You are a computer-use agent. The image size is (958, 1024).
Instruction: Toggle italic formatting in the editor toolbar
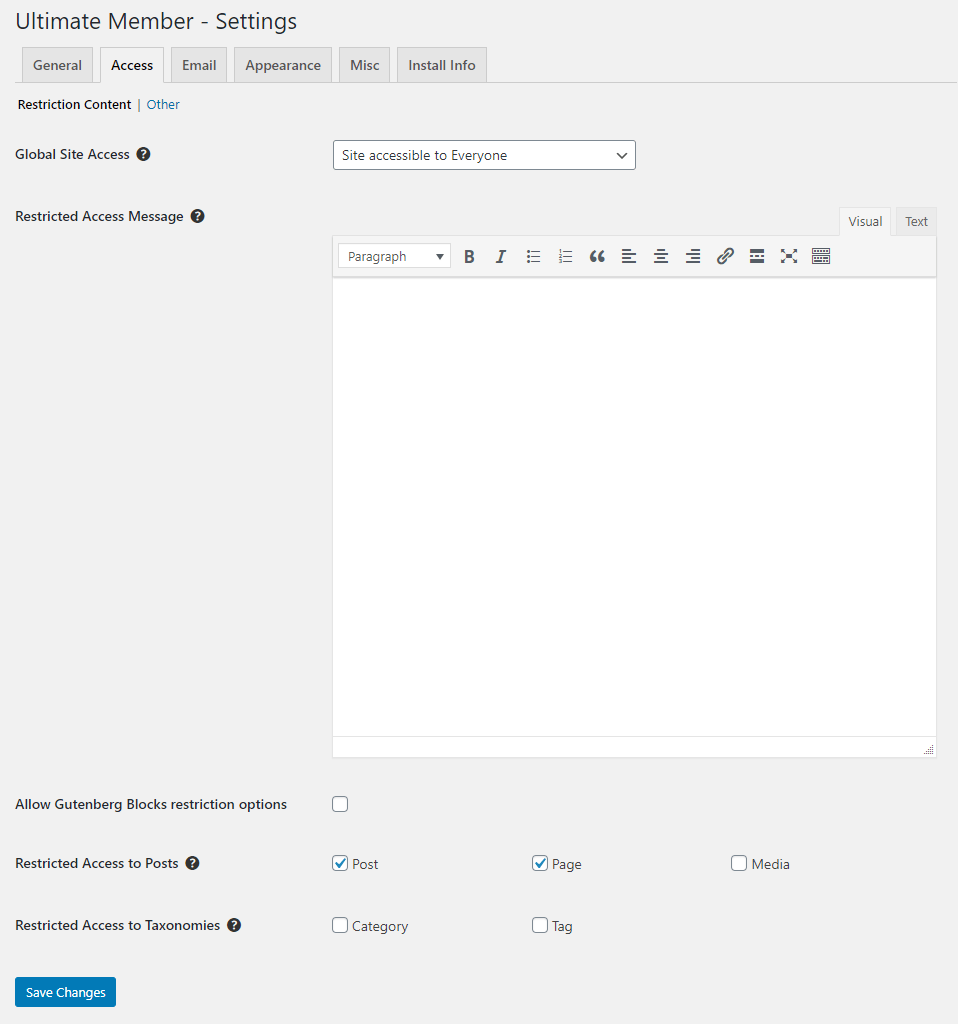click(x=501, y=257)
